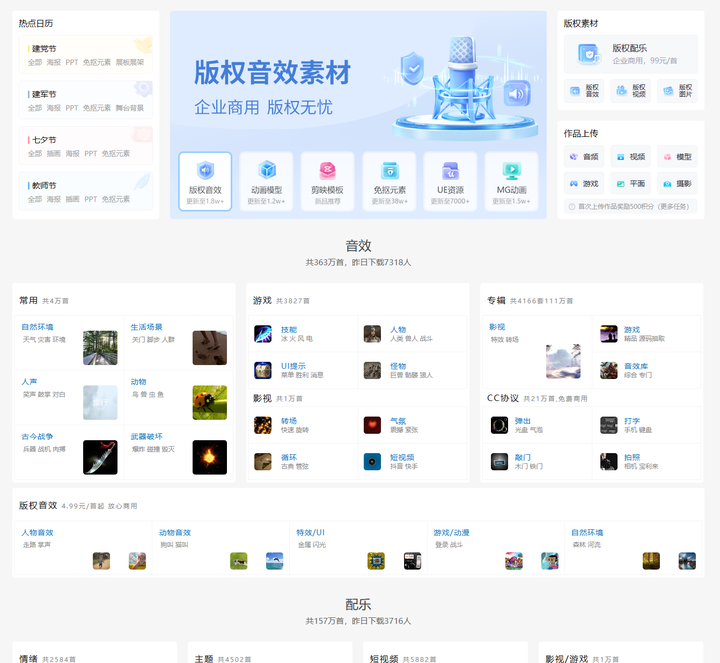
Task: Open the 循环 film sound icon
Action: click(263, 461)
